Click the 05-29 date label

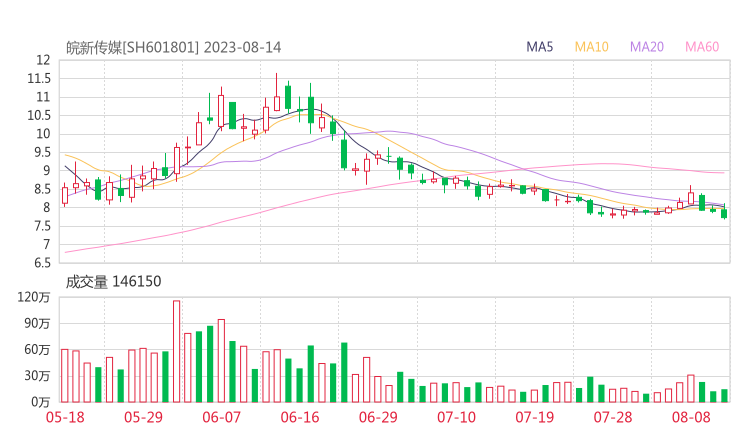pos(143,417)
